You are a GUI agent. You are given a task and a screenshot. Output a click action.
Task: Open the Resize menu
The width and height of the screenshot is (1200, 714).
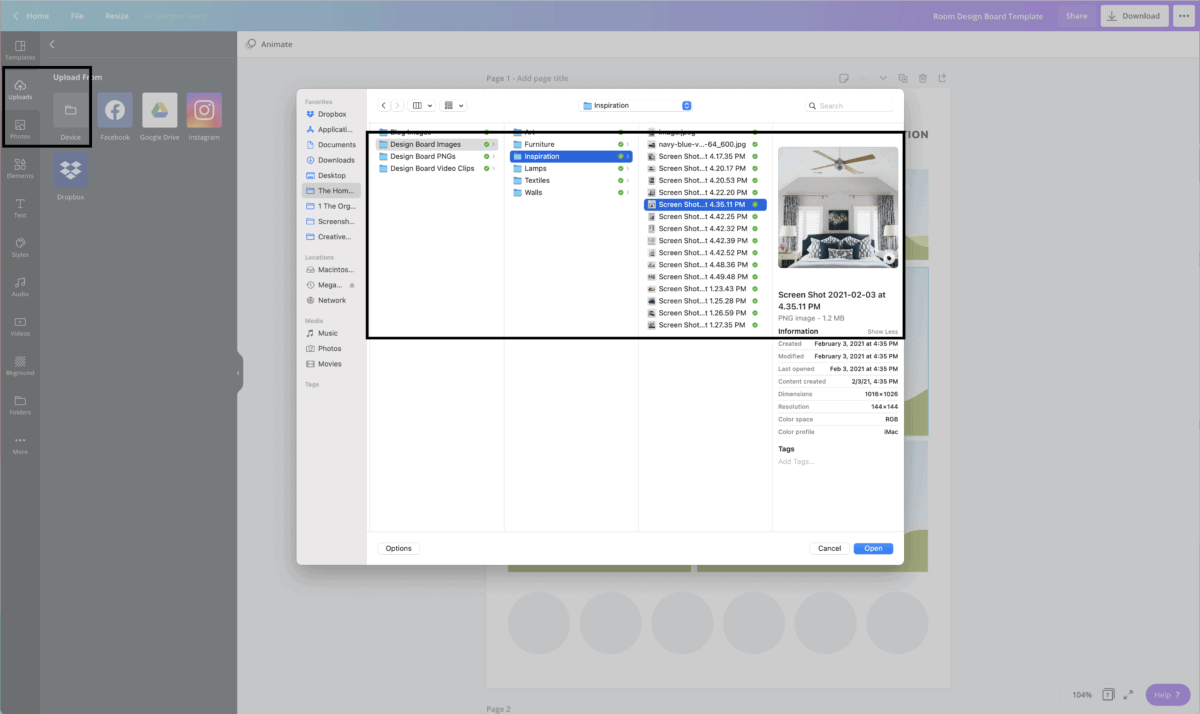point(117,16)
